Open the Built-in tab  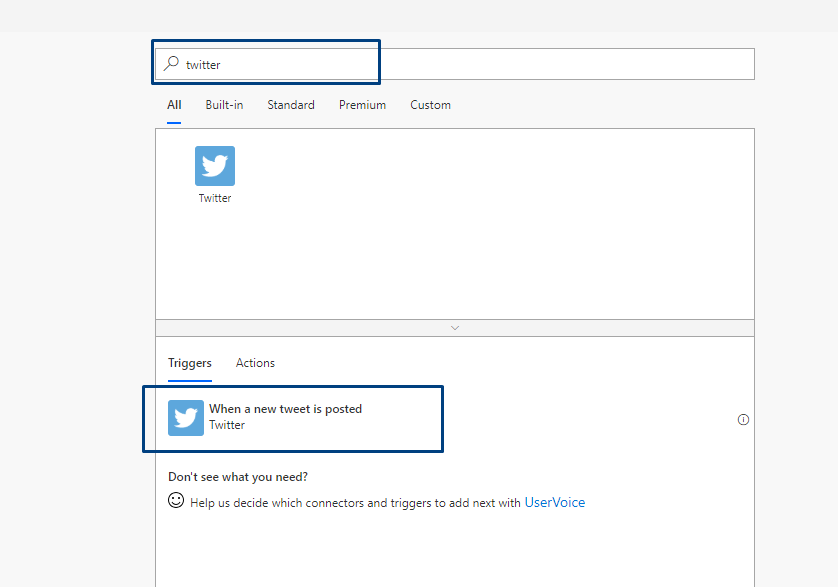tap(224, 105)
